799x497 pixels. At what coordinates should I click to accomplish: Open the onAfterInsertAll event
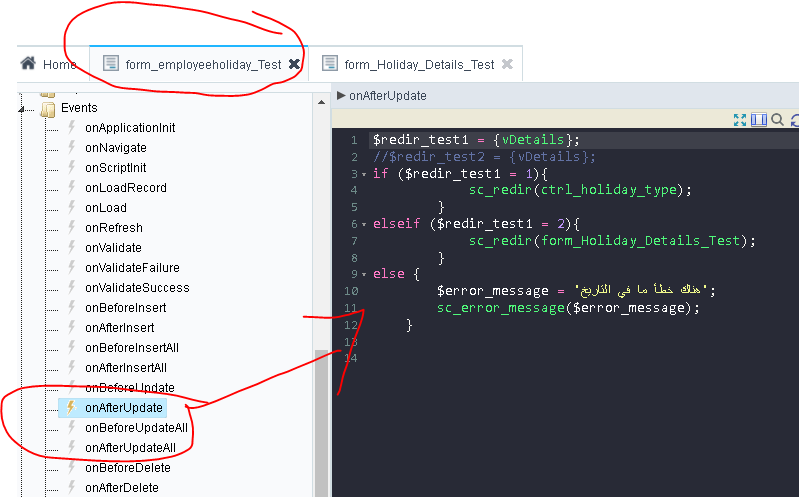(x=126, y=368)
